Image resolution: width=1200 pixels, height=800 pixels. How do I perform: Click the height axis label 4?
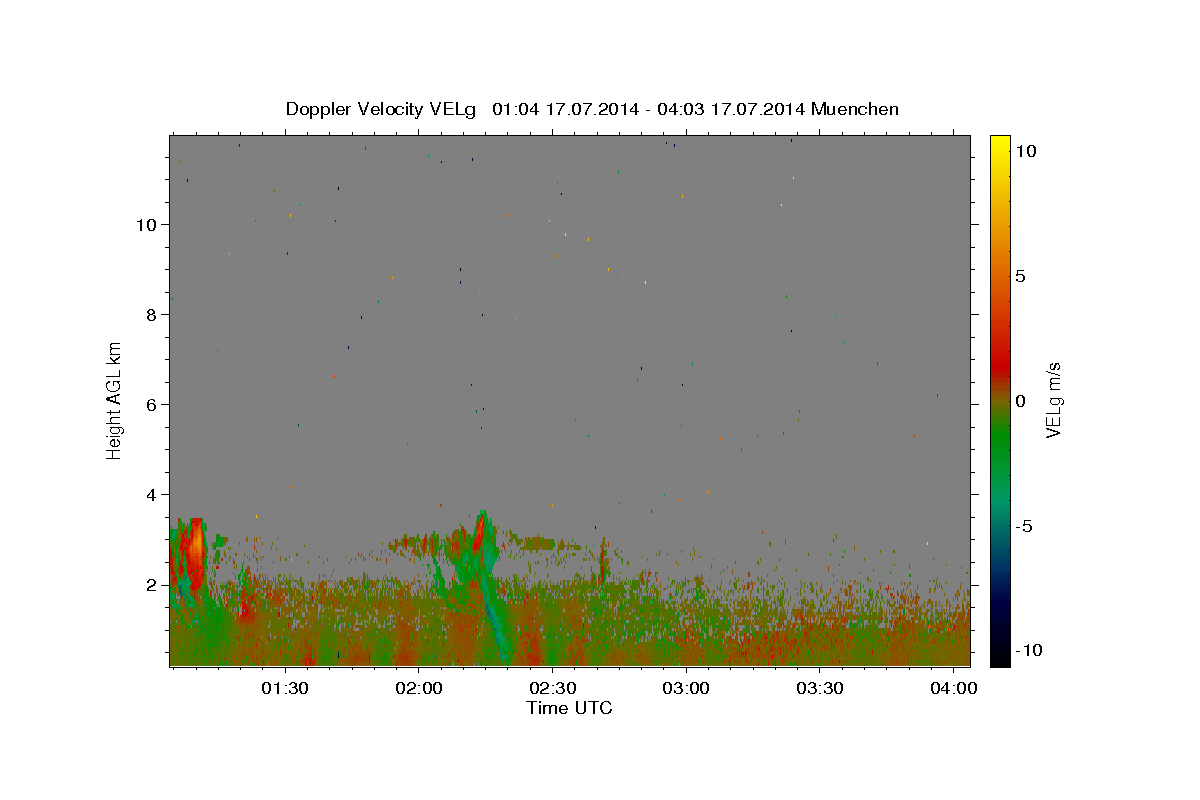point(152,494)
